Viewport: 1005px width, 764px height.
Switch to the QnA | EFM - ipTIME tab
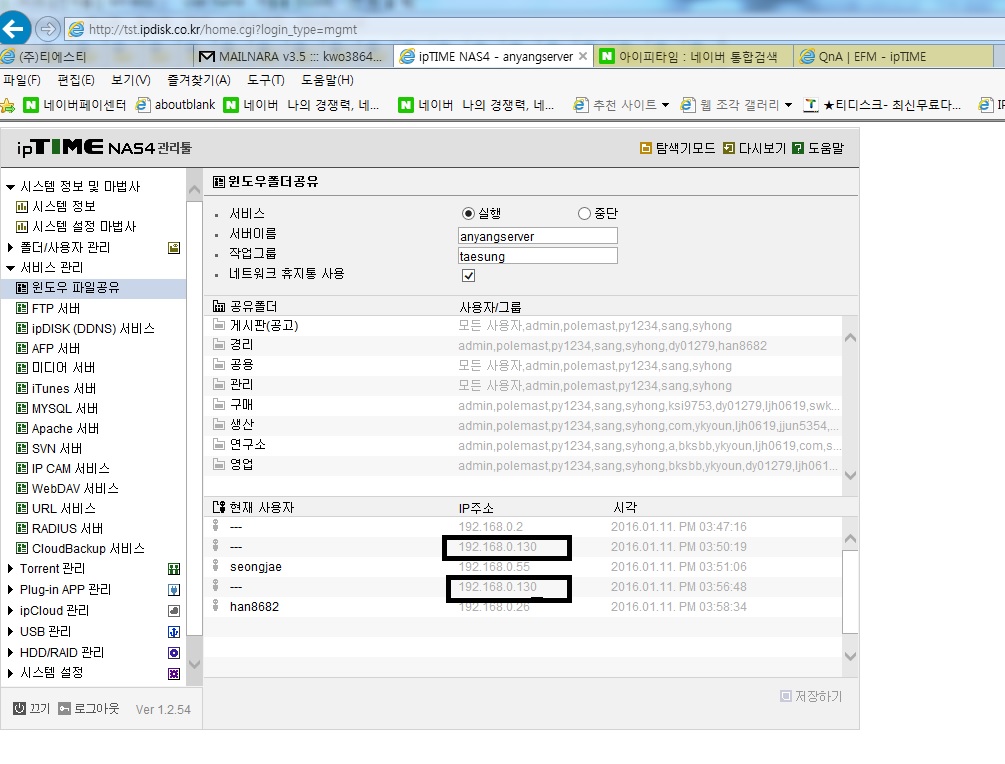coord(892,56)
